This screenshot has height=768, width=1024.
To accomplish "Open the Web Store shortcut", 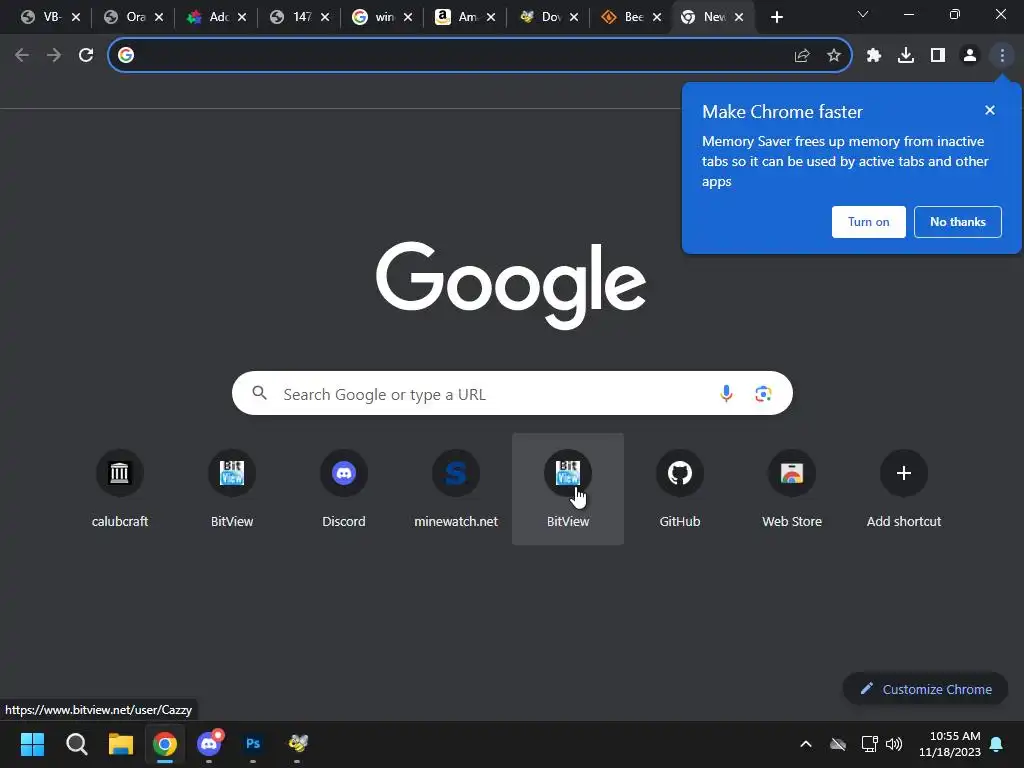I will click(x=792, y=488).
